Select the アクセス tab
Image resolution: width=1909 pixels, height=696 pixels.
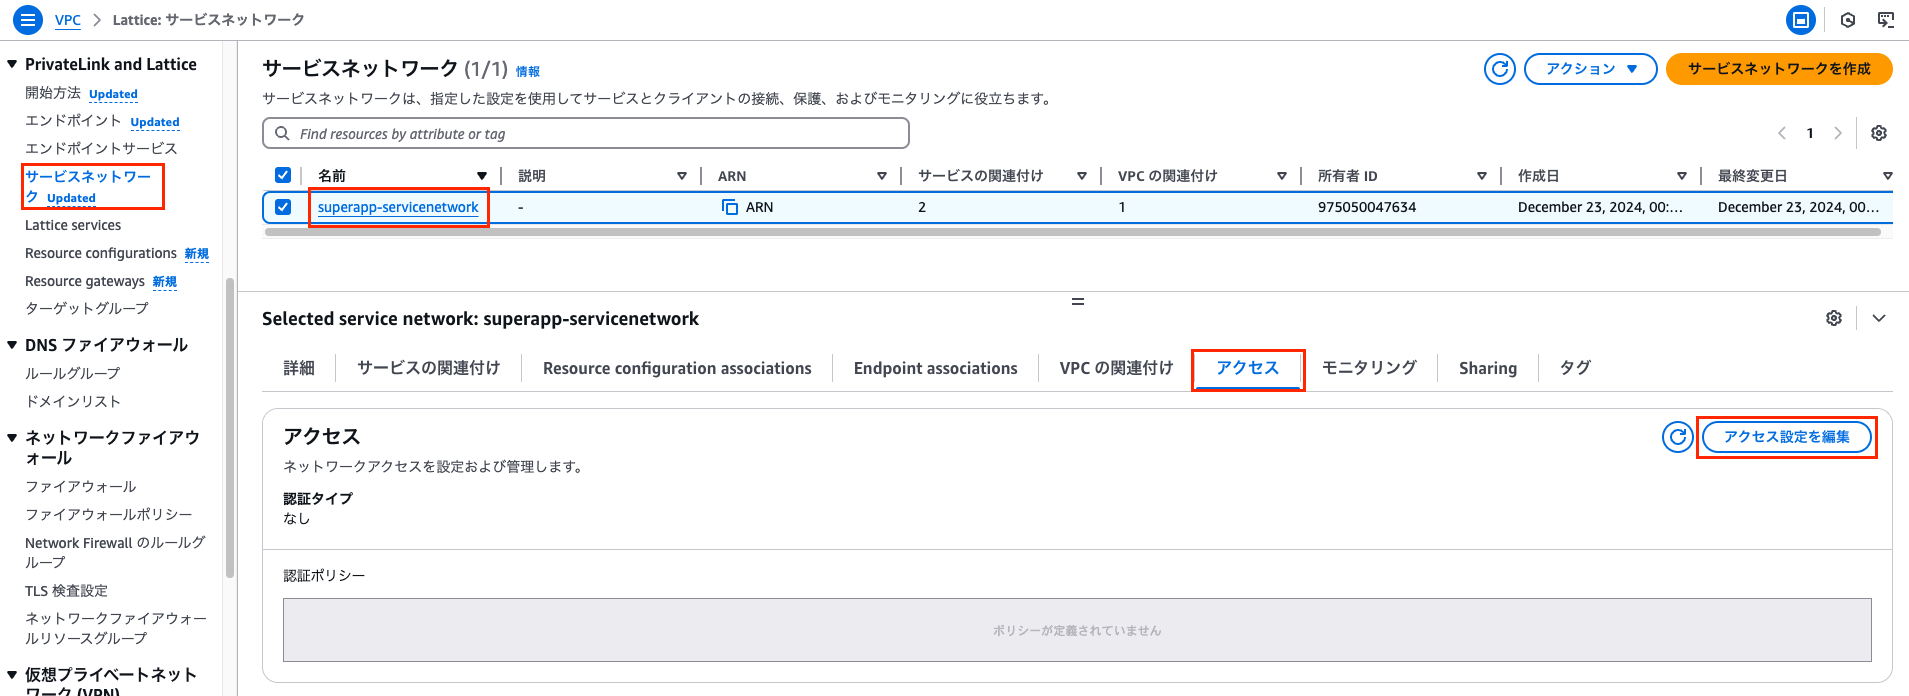1247,368
